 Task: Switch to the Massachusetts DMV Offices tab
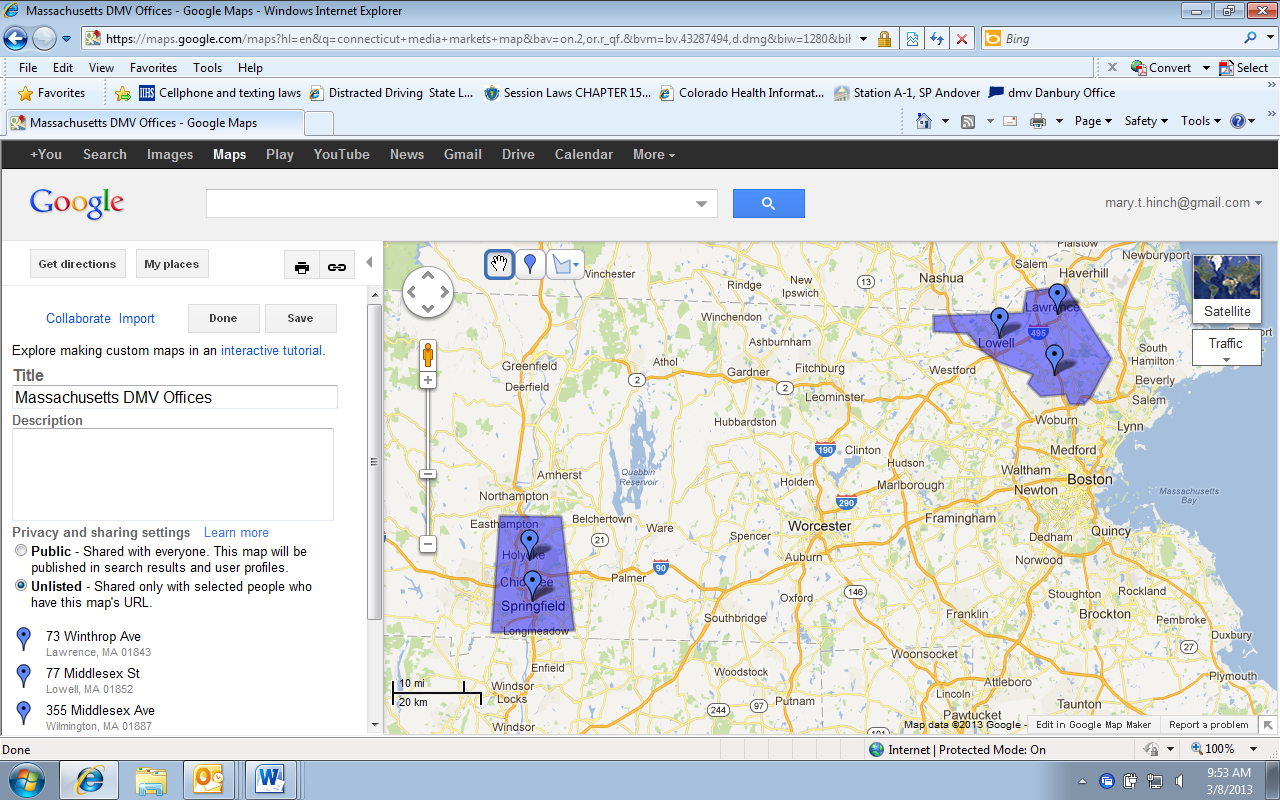point(155,123)
